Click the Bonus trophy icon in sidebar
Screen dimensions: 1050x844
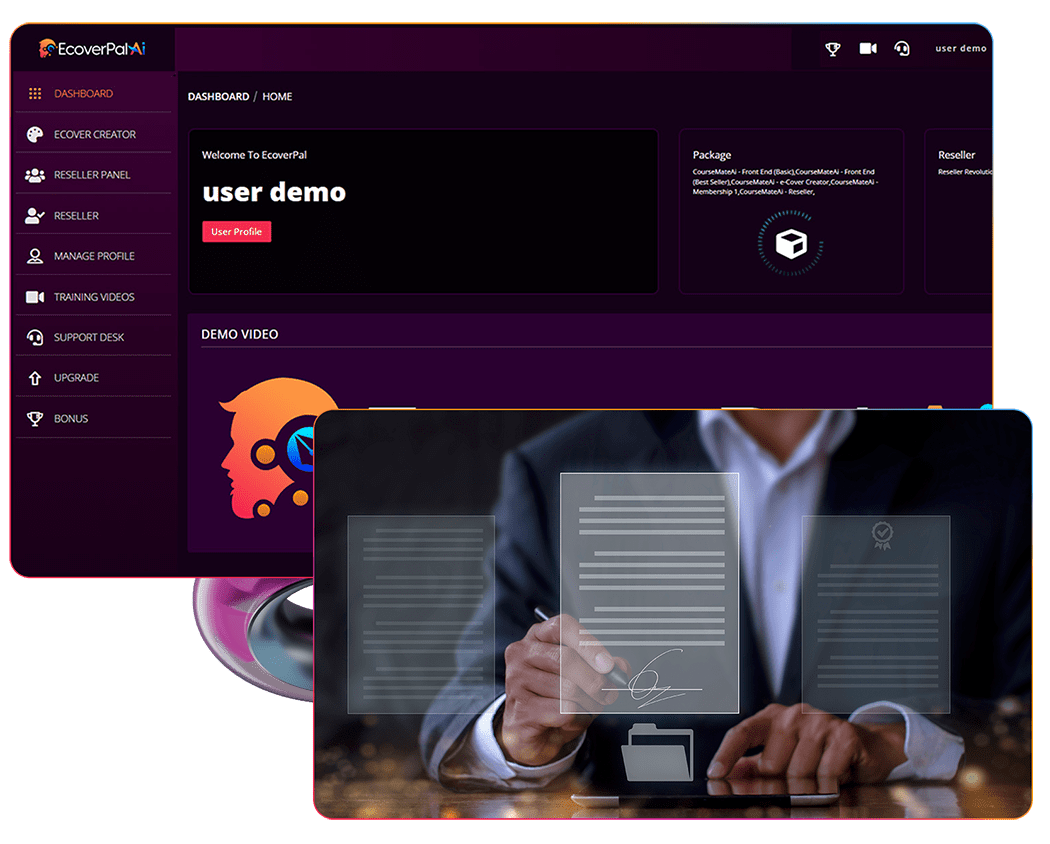[x=35, y=419]
